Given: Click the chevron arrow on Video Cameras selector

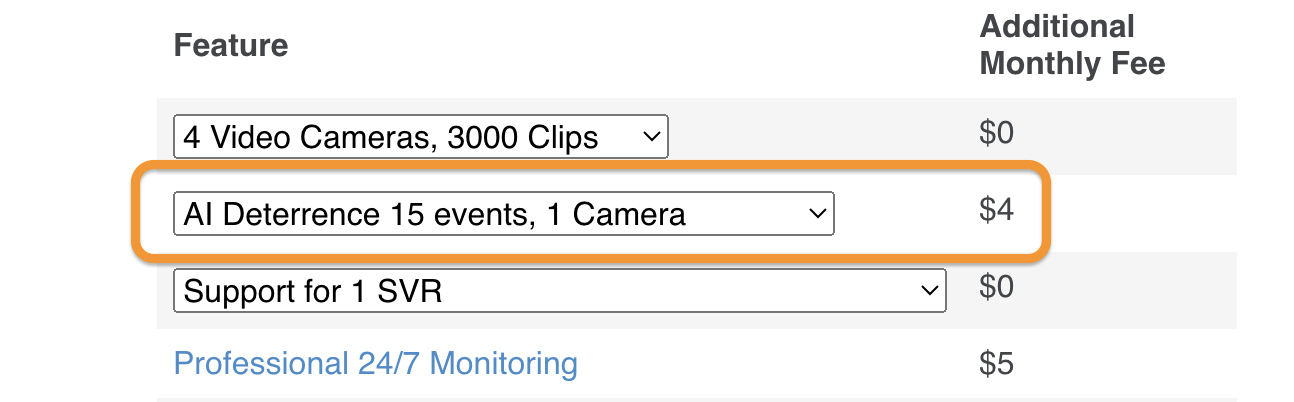Looking at the screenshot, I should 651,136.
